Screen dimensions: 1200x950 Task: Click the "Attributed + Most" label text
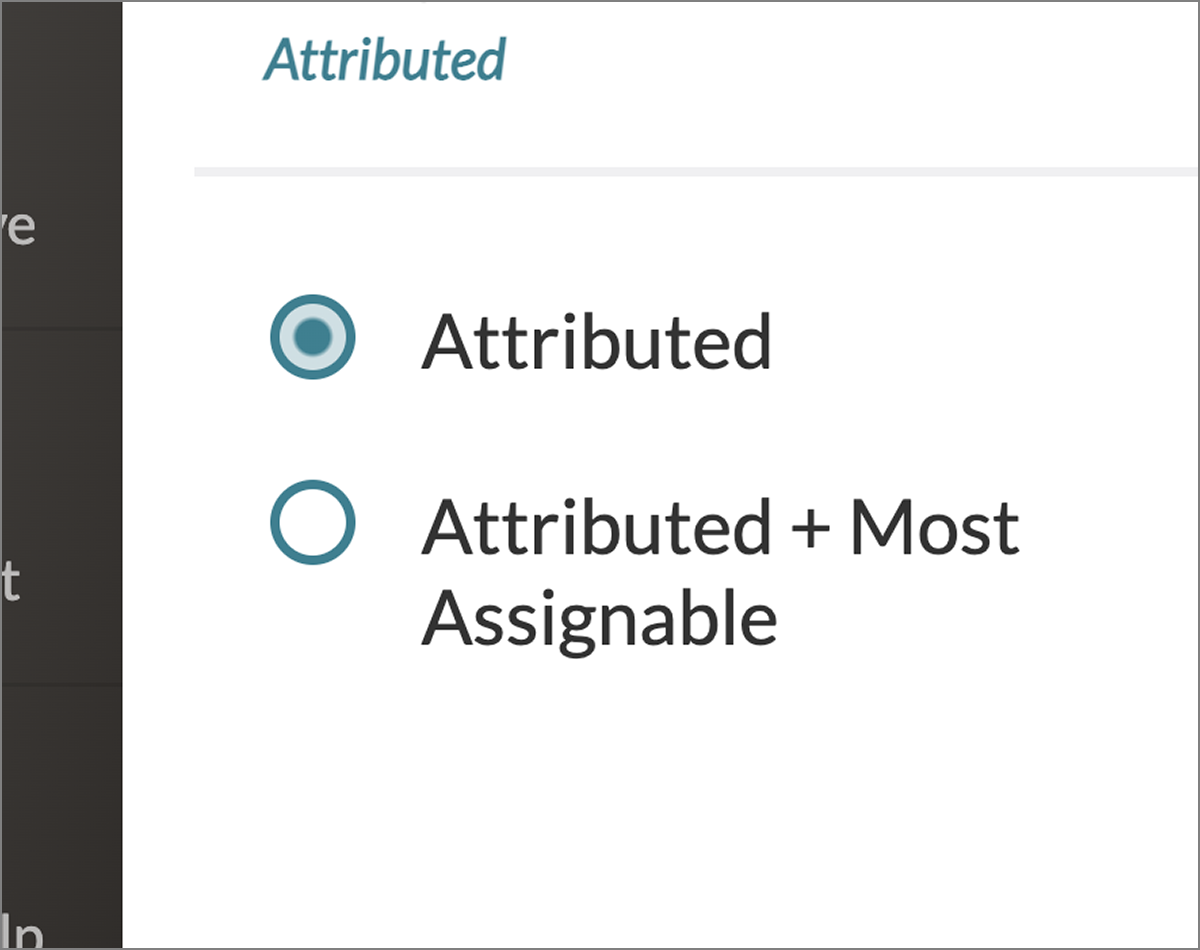(x=720, y=527)
